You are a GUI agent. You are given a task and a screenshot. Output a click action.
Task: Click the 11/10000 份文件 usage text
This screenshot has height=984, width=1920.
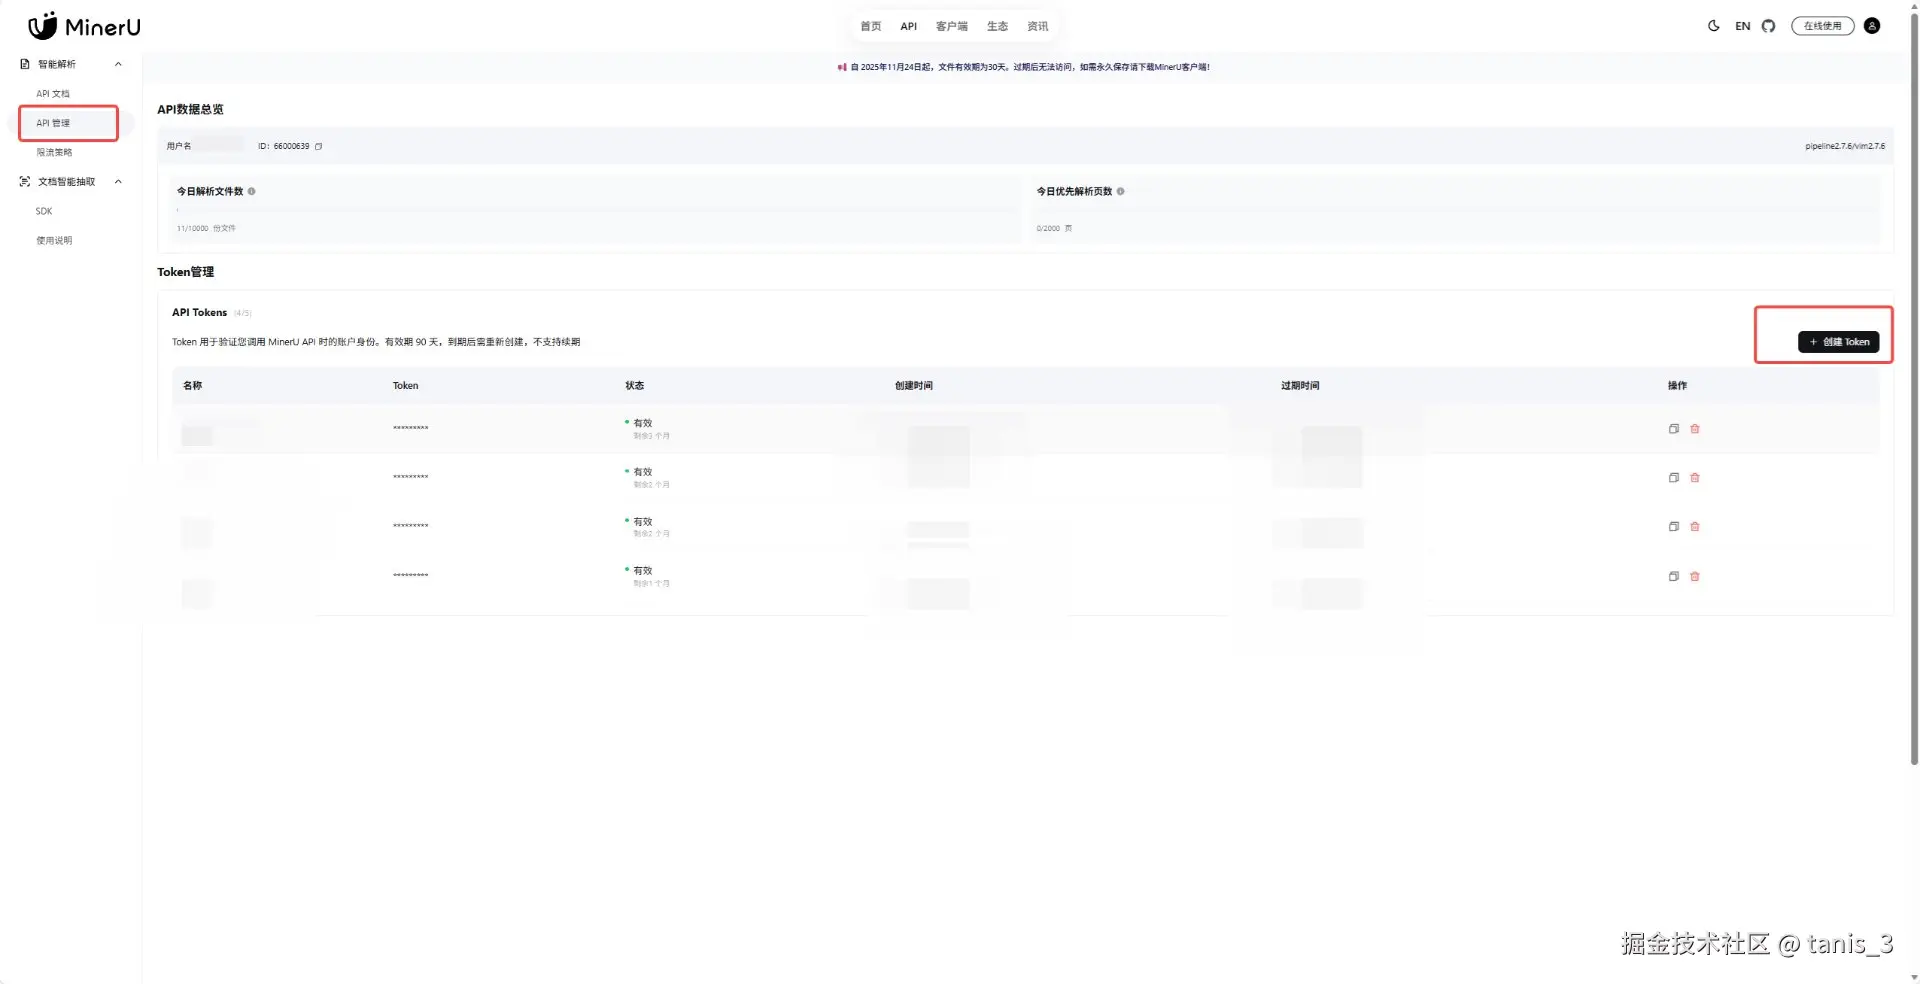click(206, 229)
